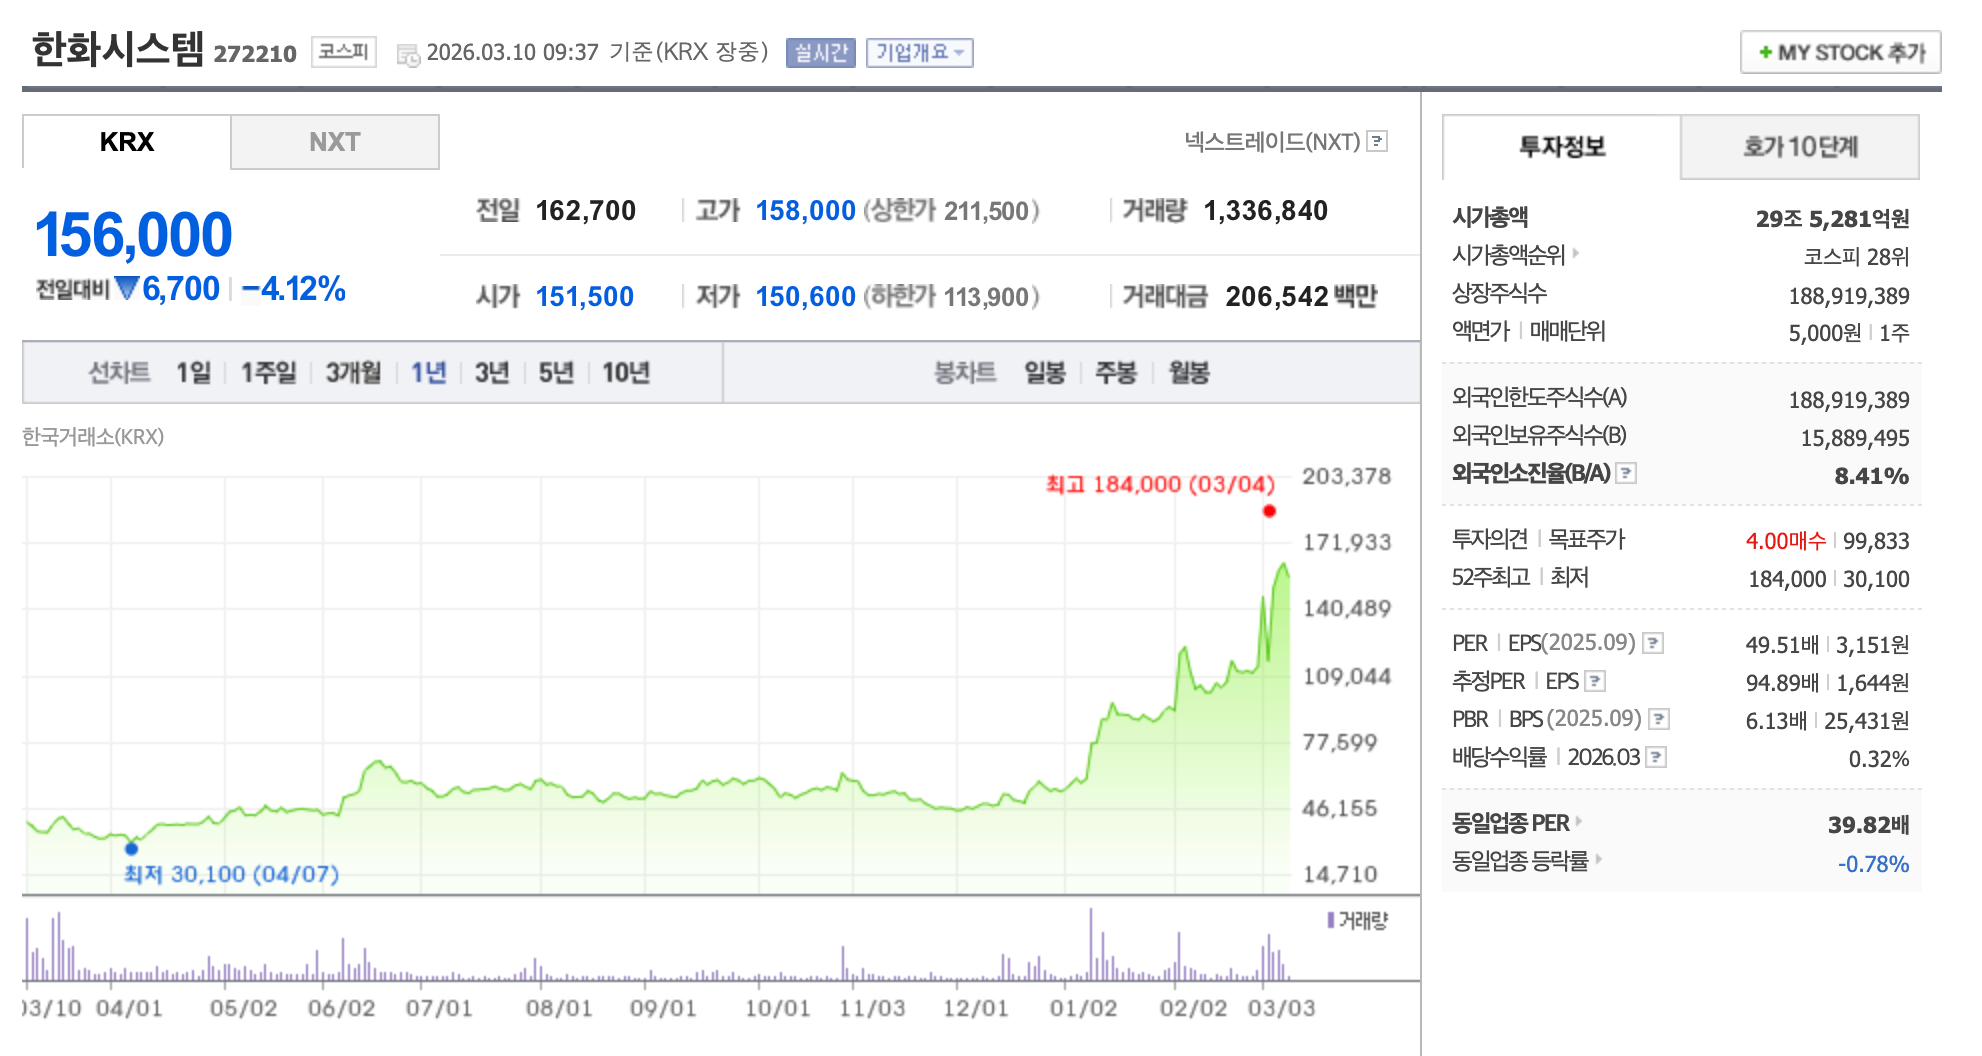Switch to 일봉 candlestick chart
The height and width of the screenshot is (1056, 1982).
click(1045, 373)
